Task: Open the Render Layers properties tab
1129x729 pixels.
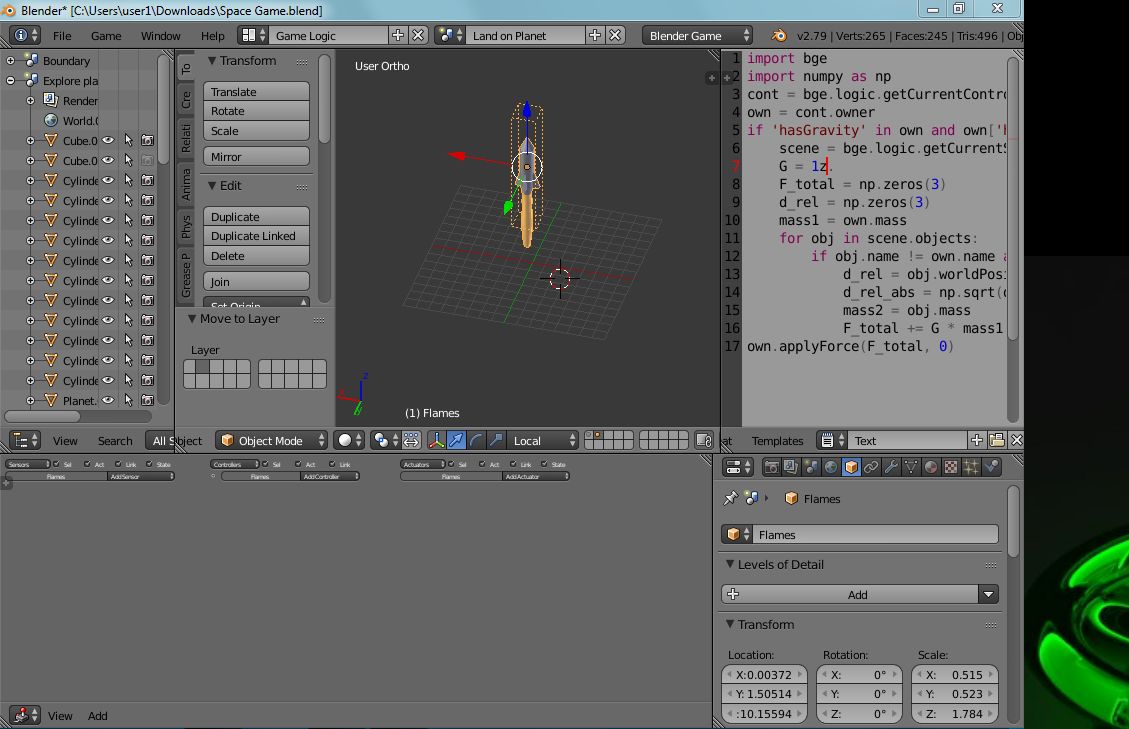Action: pos(791,467)
